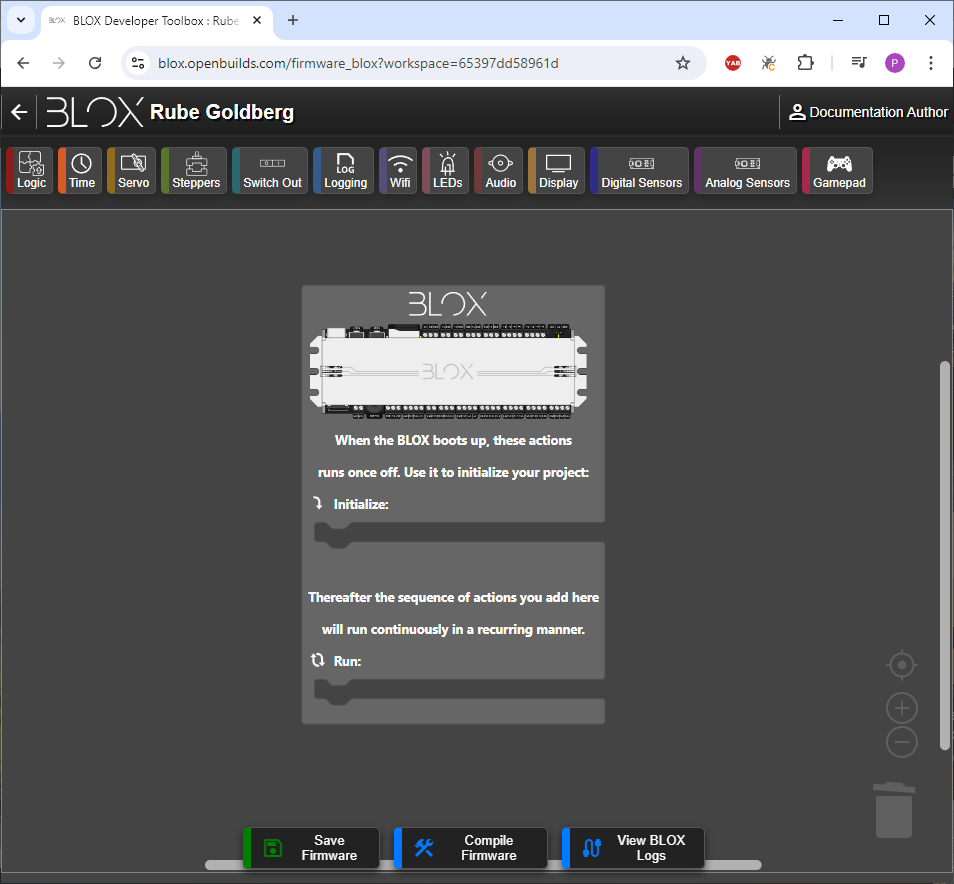
Task: Open the Steppers blocks category
Action: coord(195,170)
